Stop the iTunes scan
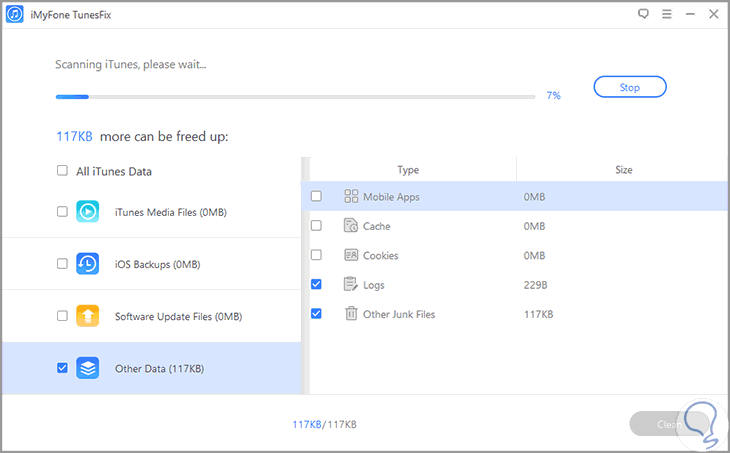This screenshot has height=453, width=730. (629, 88)
